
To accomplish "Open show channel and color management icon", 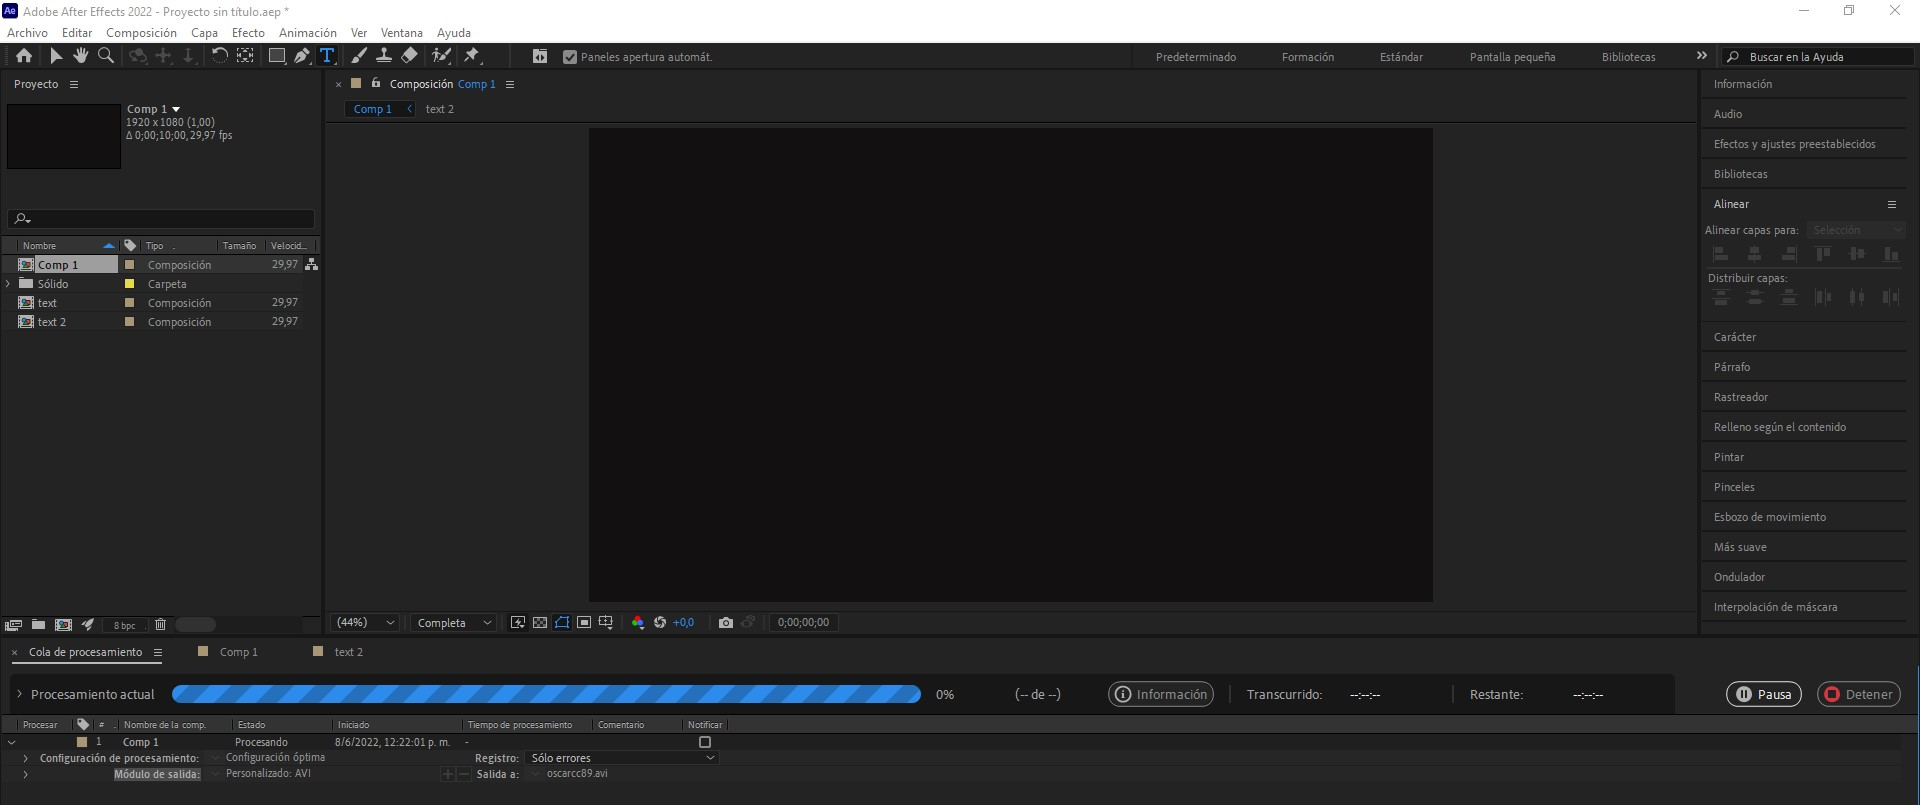I will click(638, 622).
